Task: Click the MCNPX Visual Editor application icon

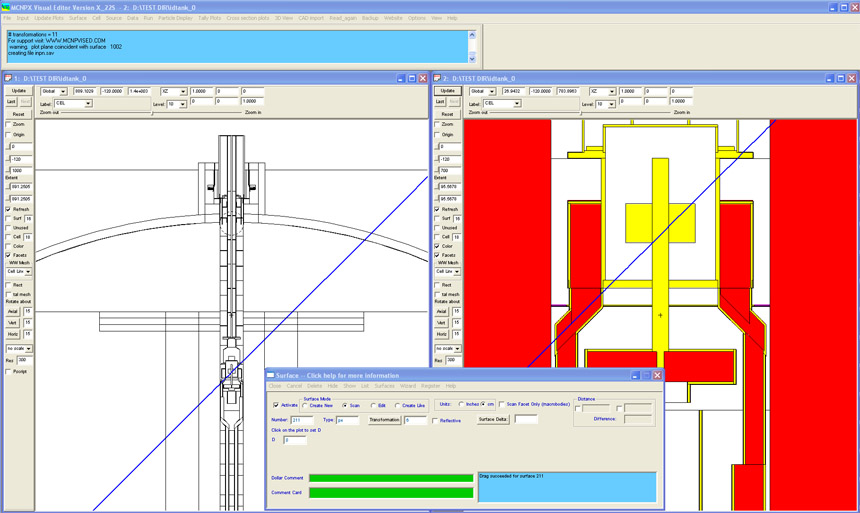Action: coord(5,7)
